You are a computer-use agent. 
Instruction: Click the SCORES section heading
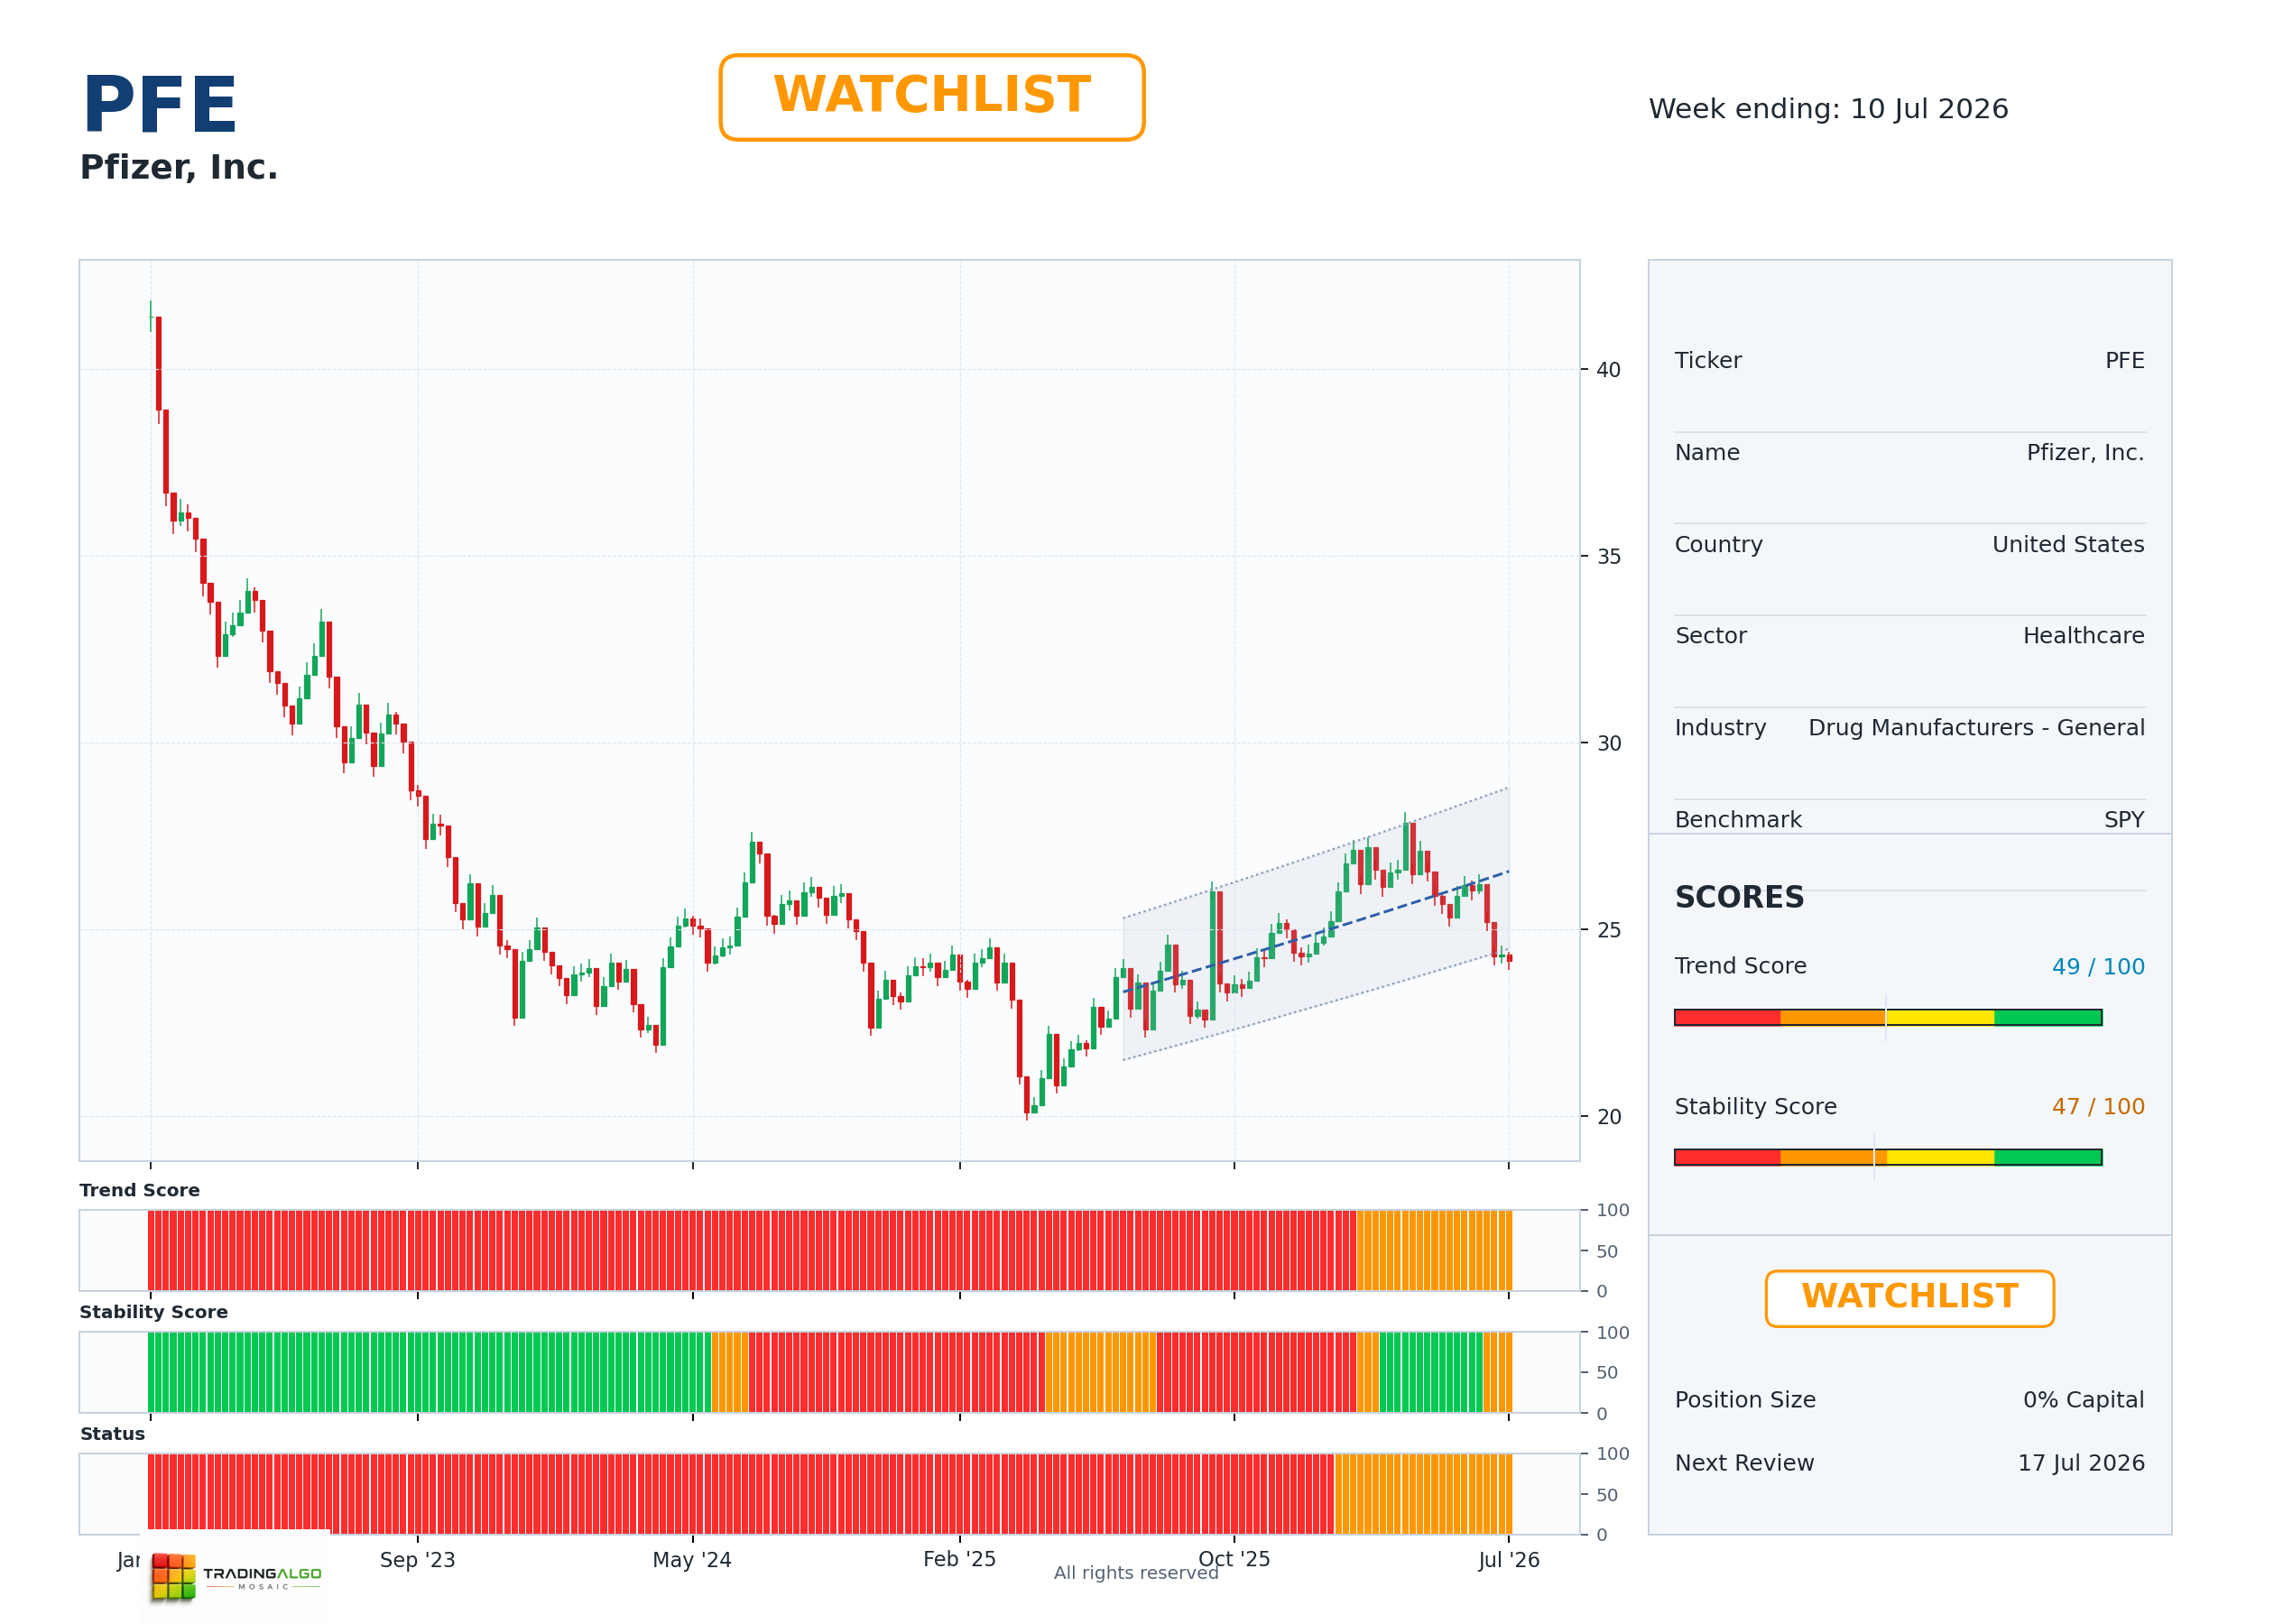(x=1739, y=897)
